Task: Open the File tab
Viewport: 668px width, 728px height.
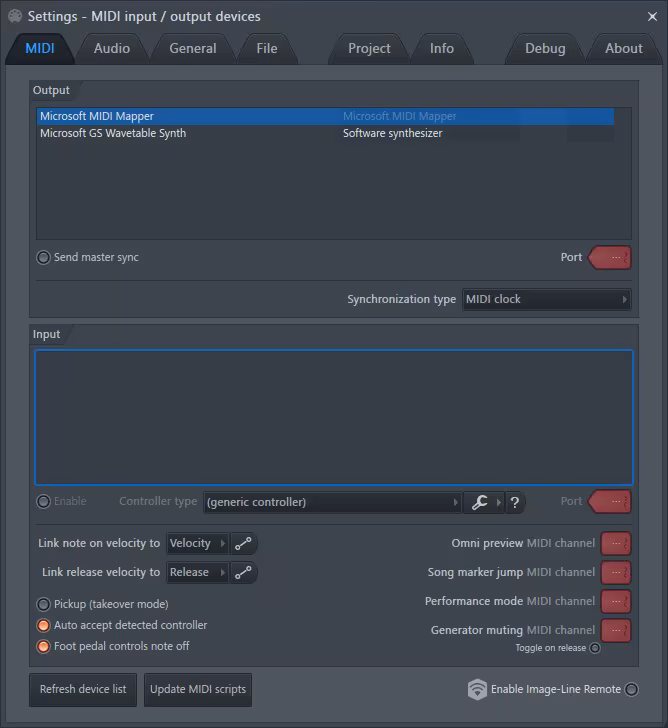Action: (267, 49)
